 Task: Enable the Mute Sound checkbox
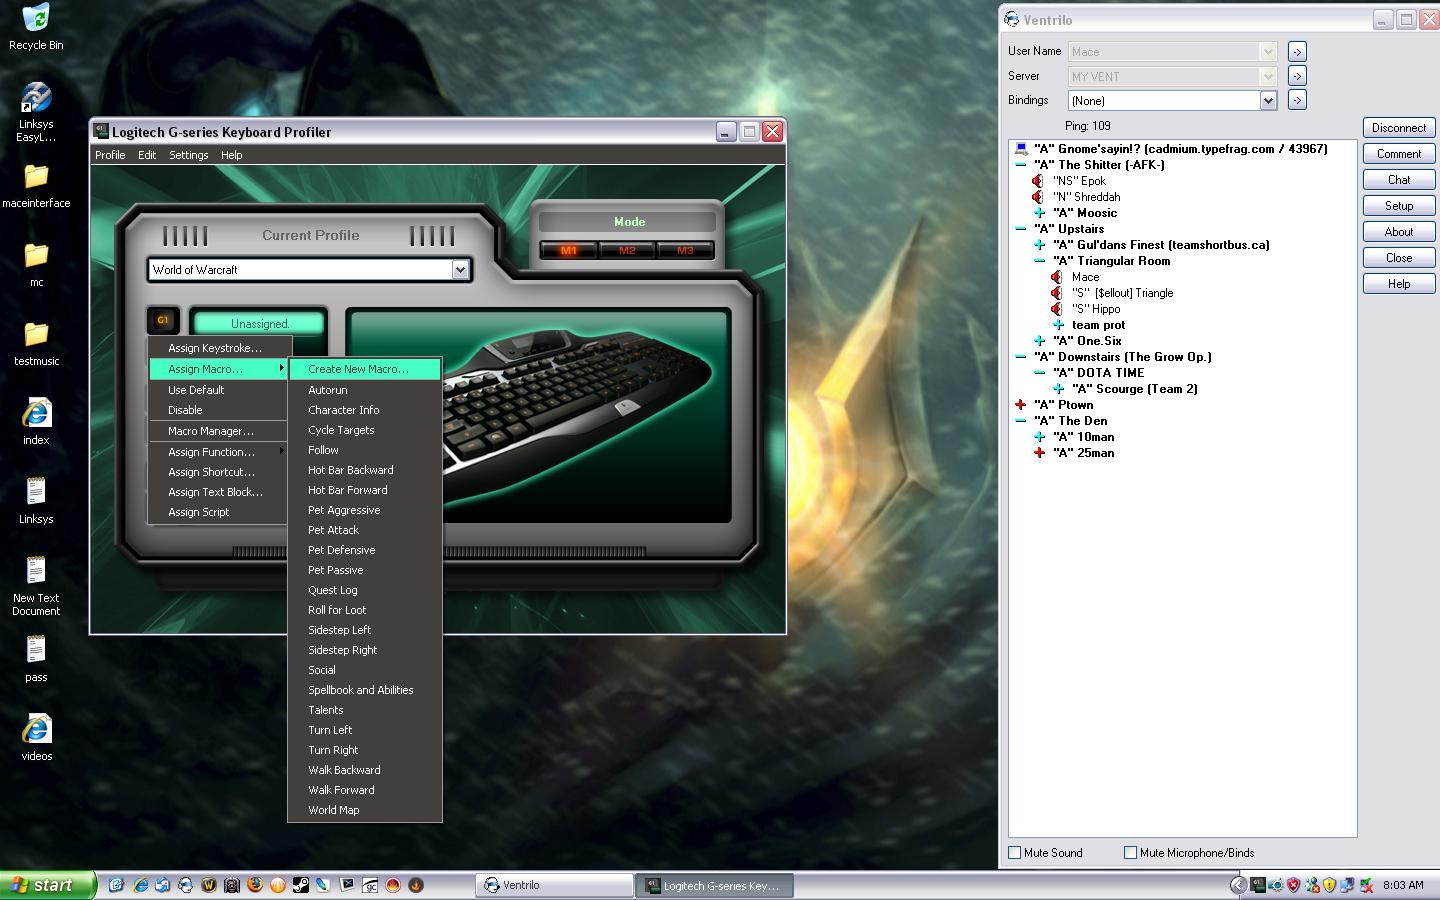pos(1015,853)
